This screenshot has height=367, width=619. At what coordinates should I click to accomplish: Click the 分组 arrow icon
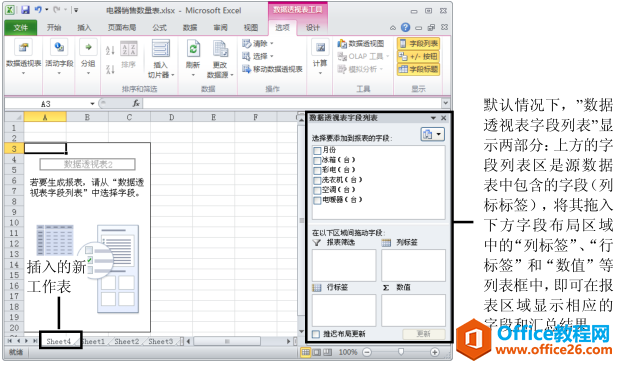coord(88,48)
